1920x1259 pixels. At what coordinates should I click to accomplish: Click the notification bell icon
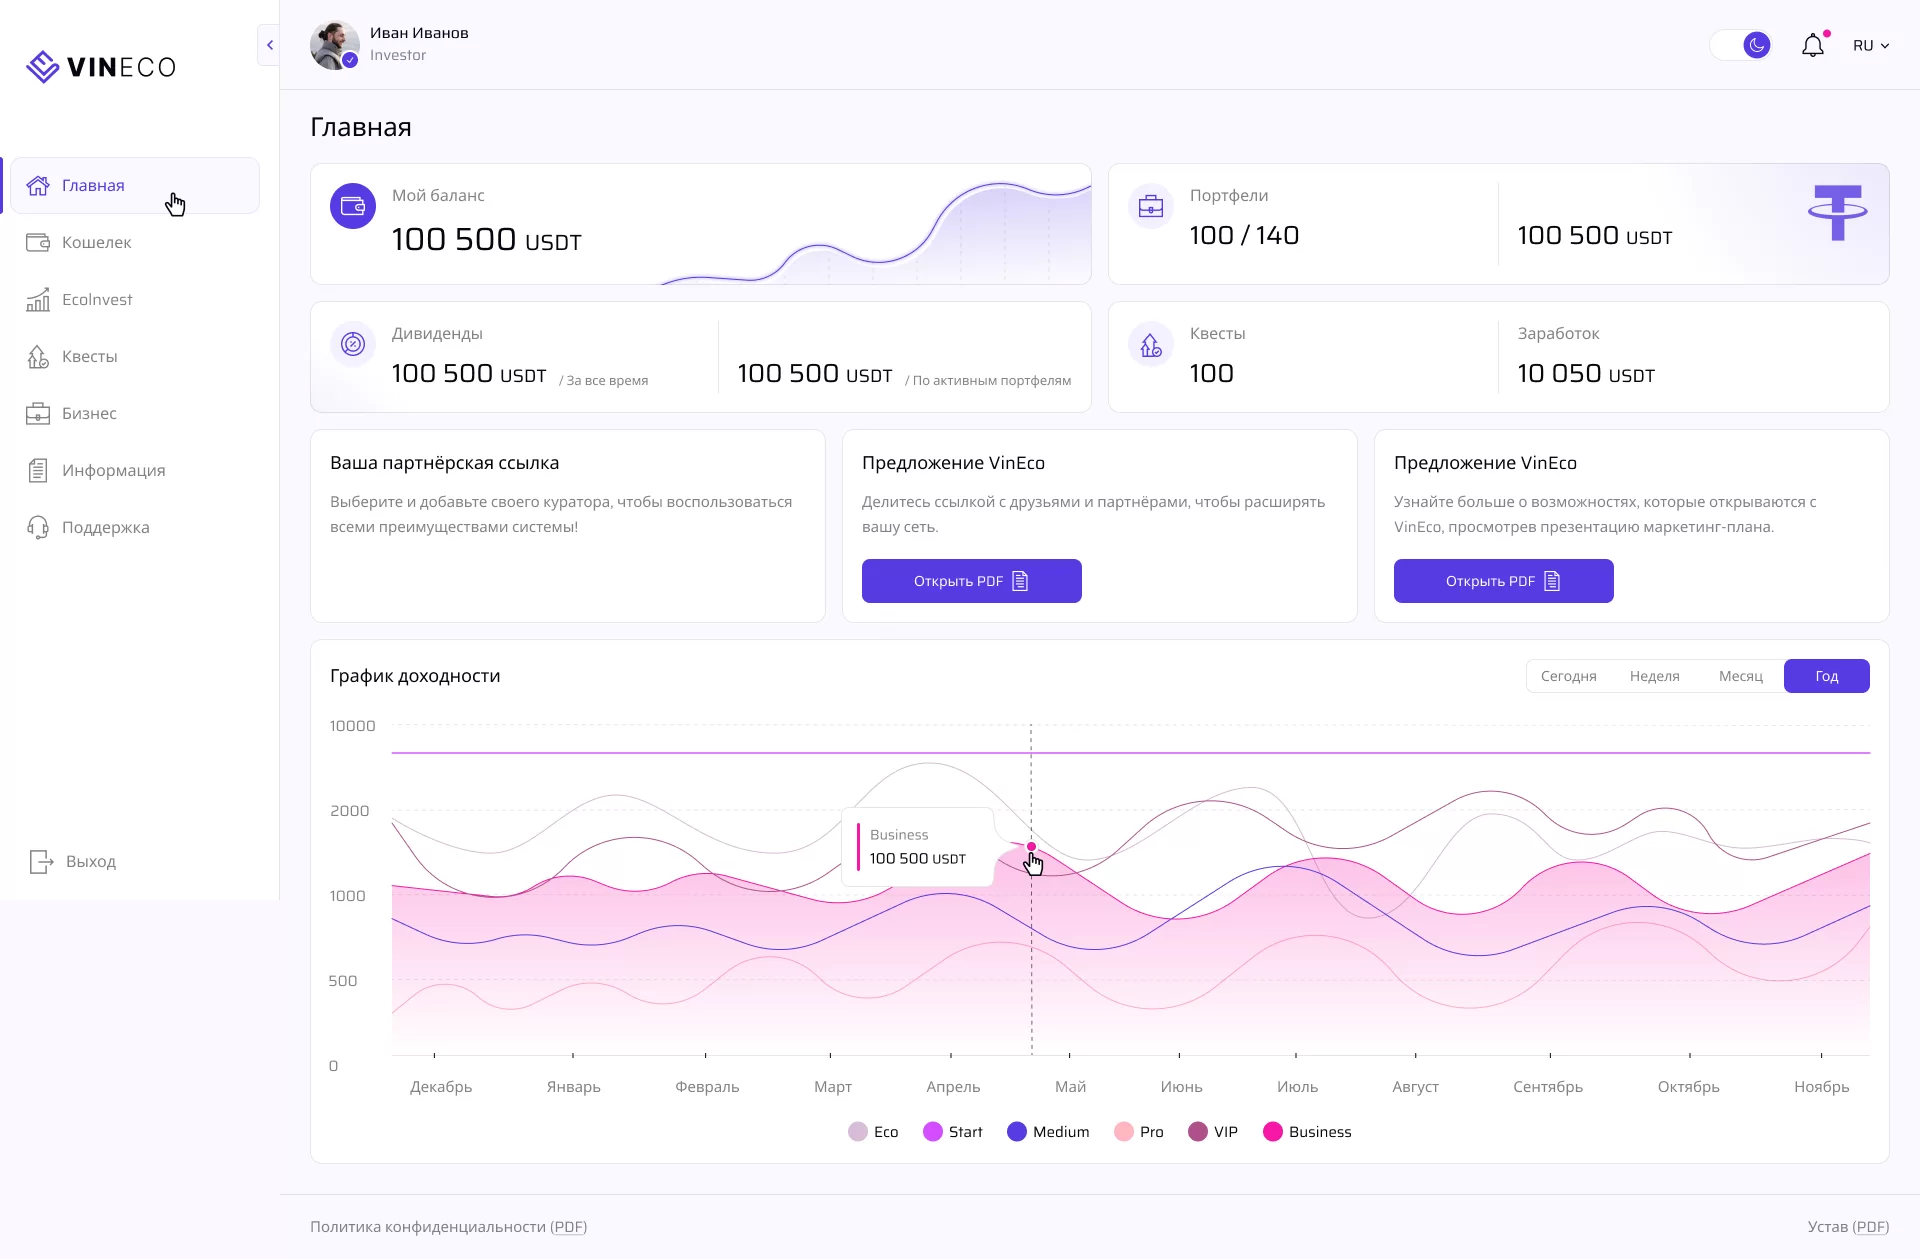coord(1812,46)
